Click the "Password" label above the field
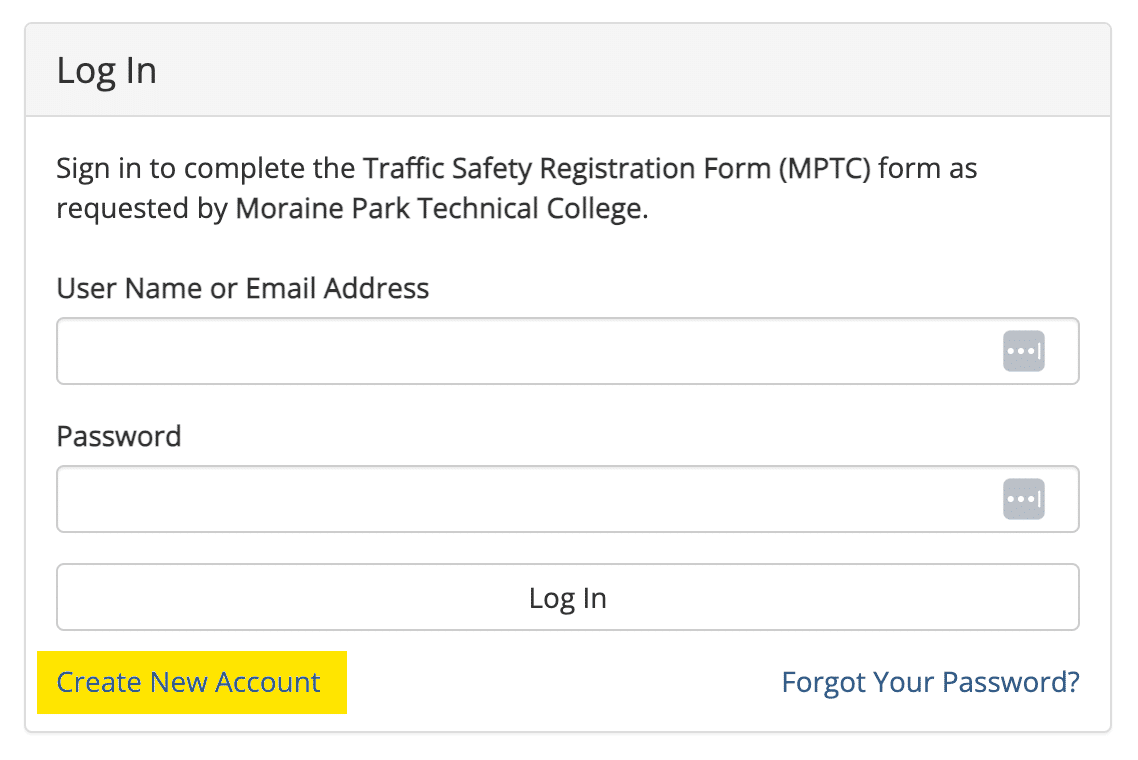Screen dimensions: 1138x760 119,437
